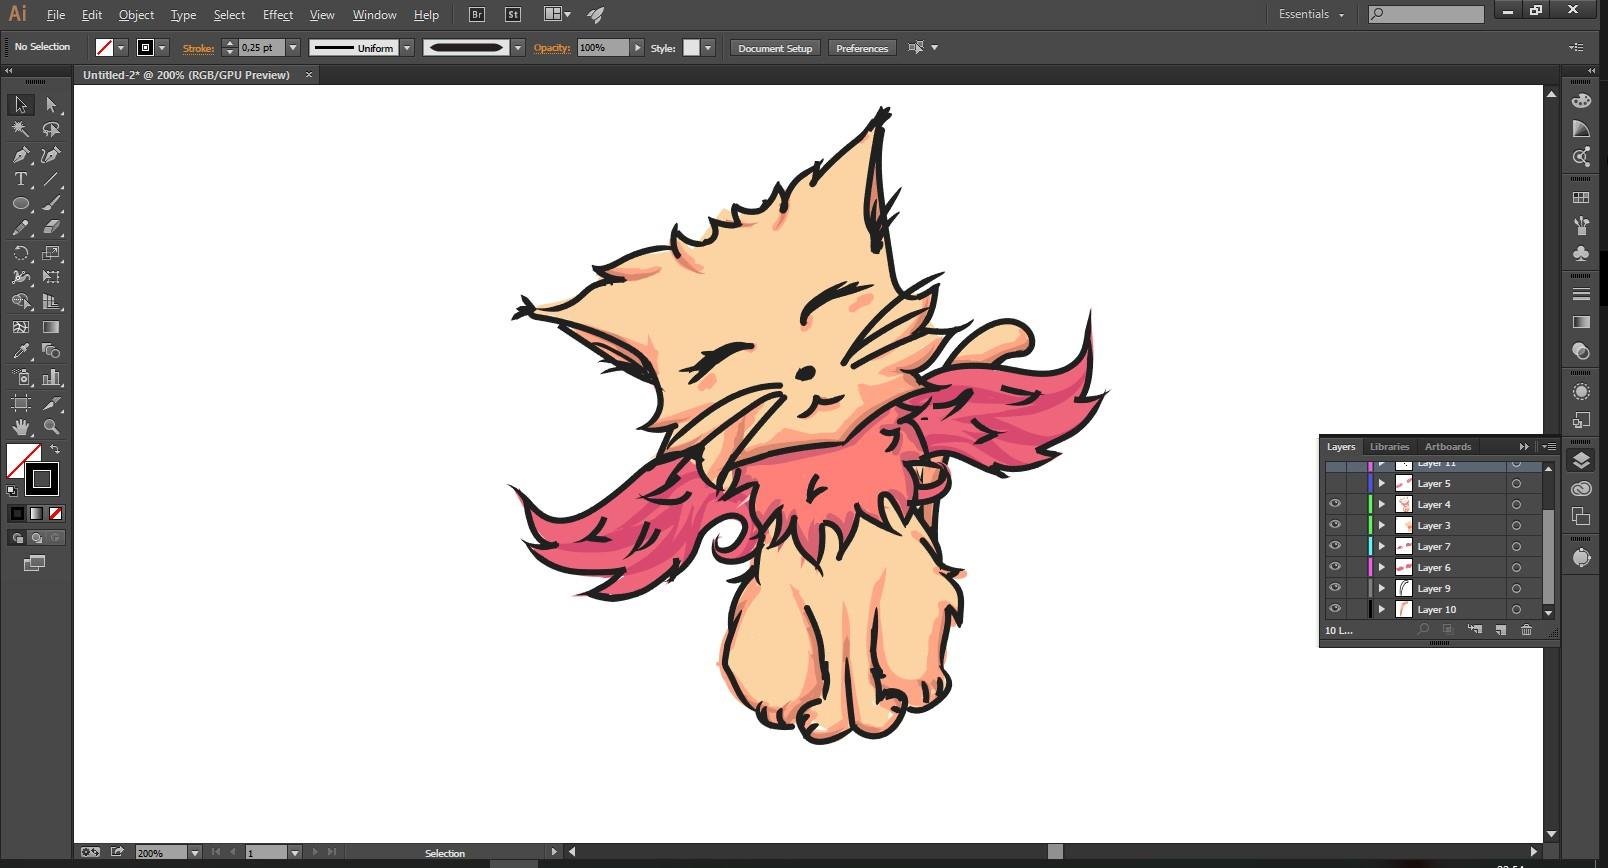
Task: Pick the Lasso tool
Action: [51, 129]
